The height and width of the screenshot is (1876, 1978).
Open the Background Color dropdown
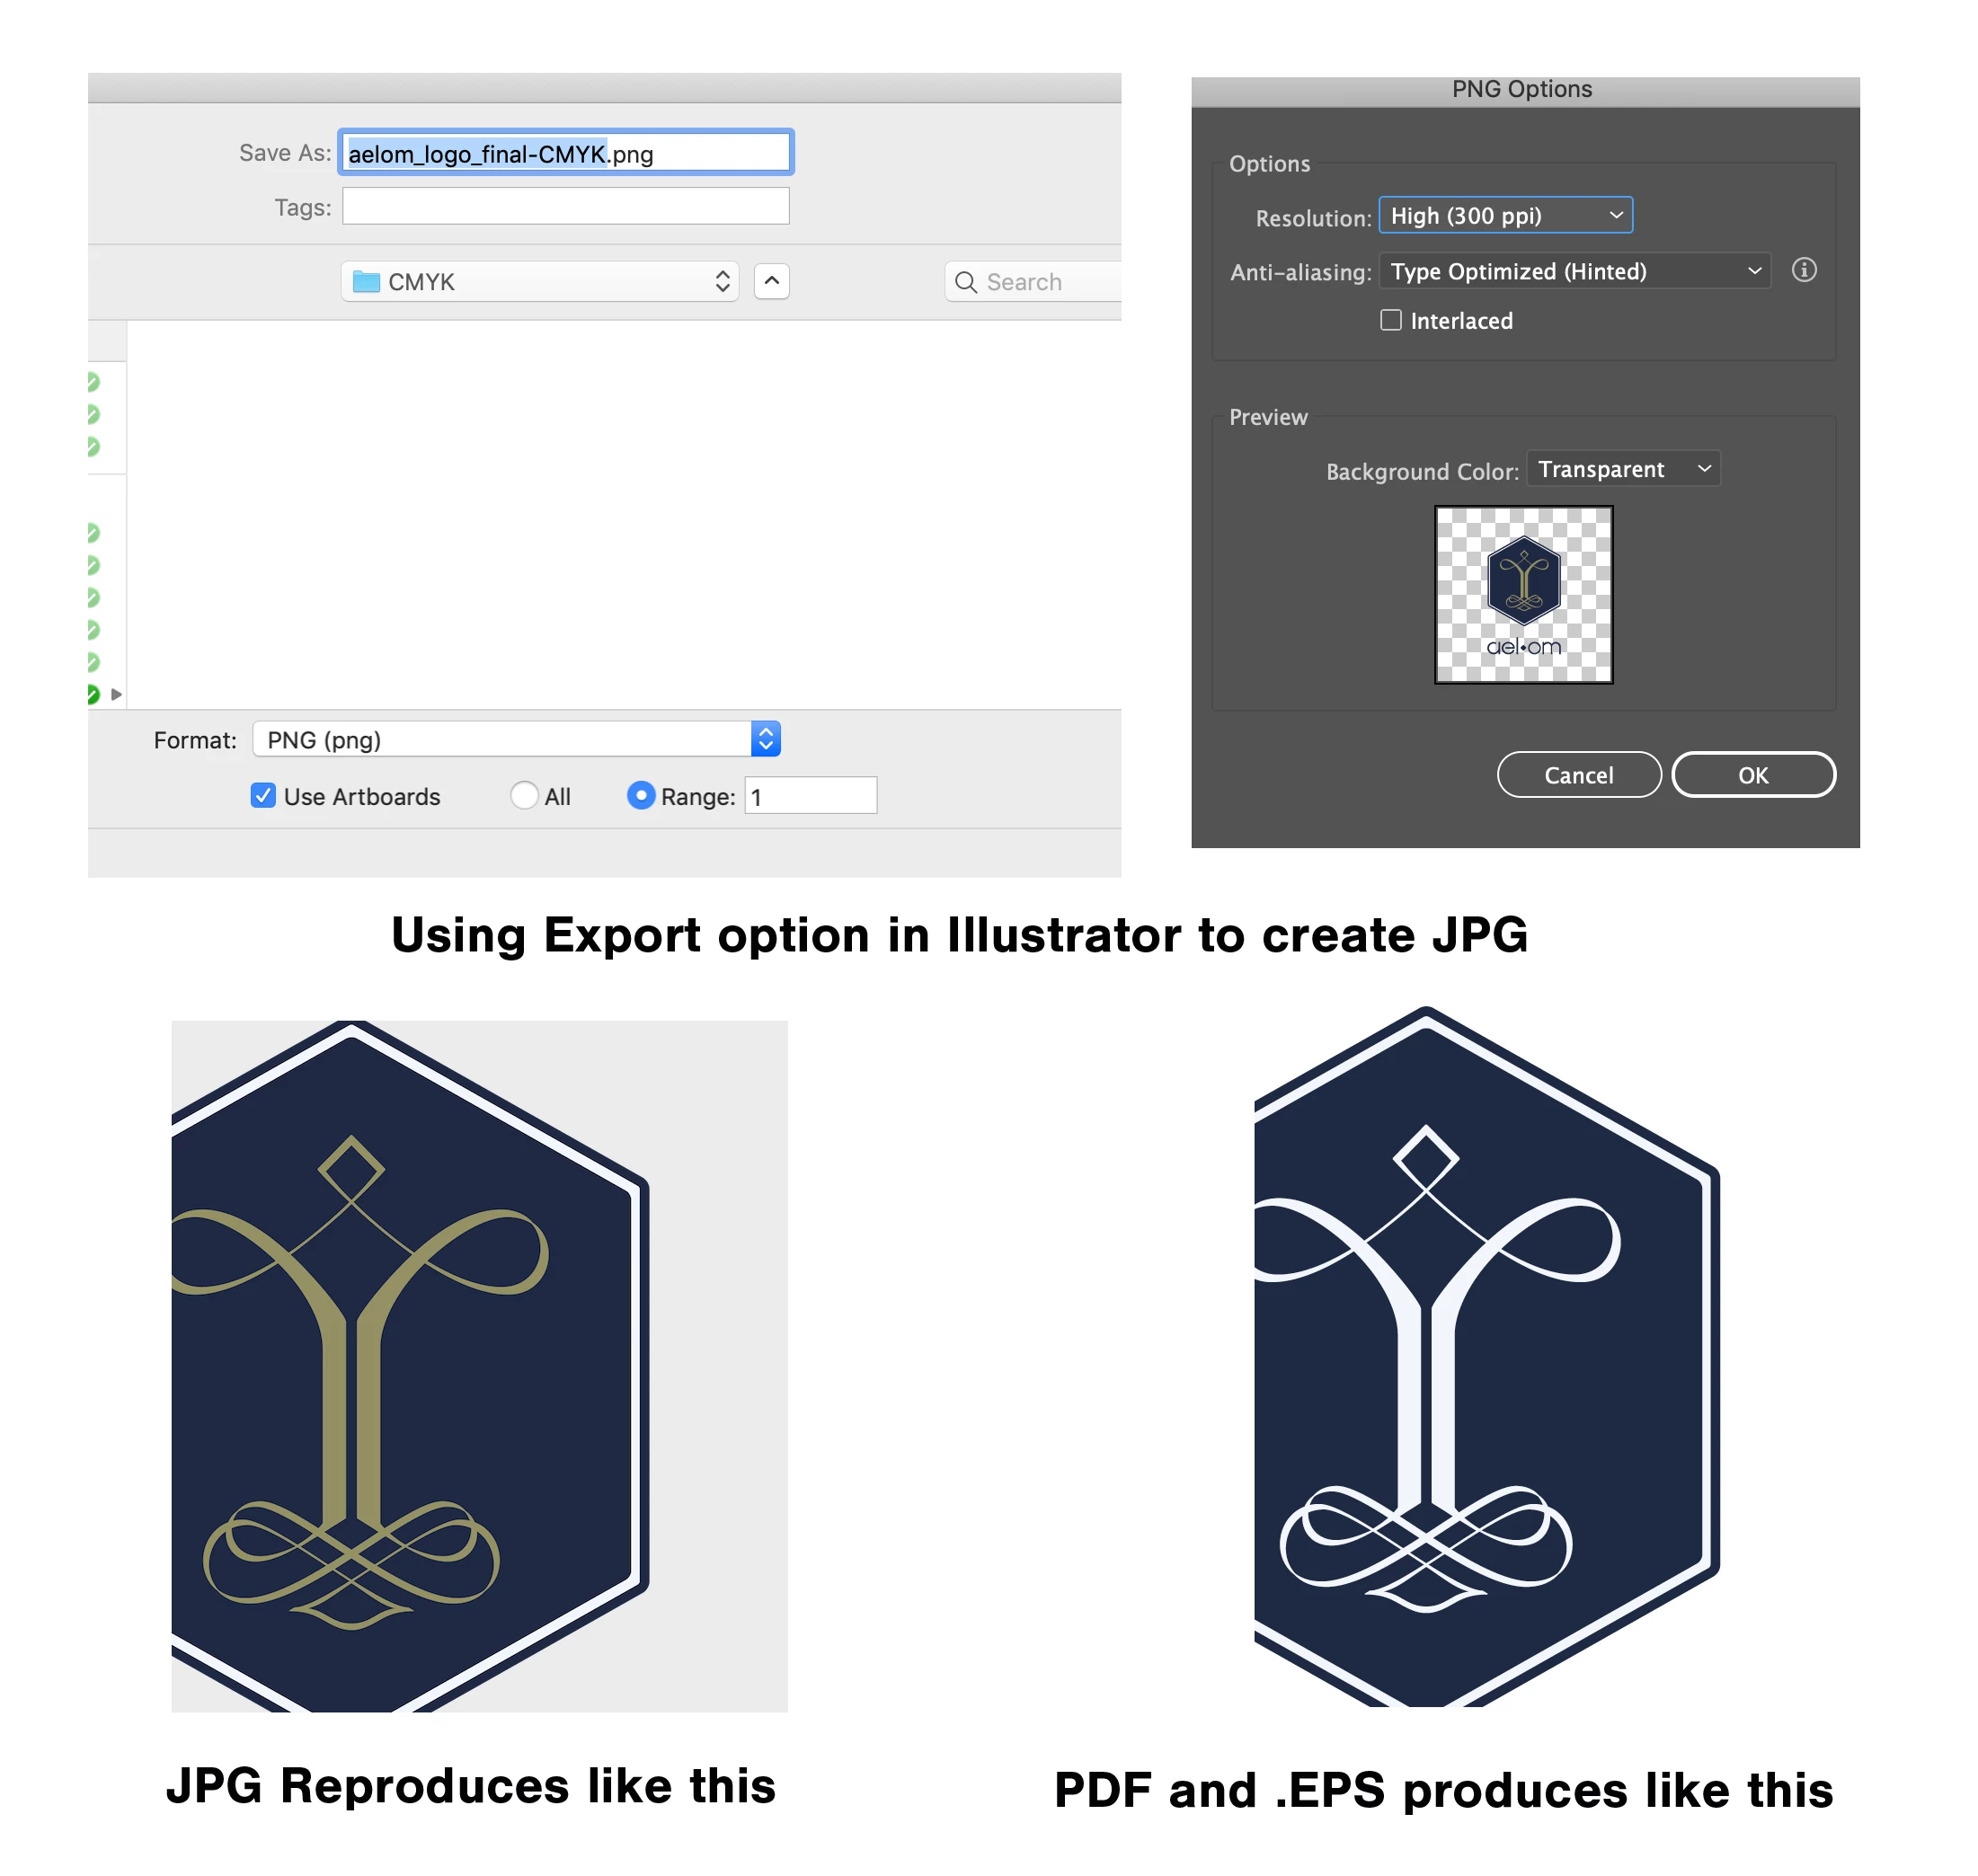tap(1622, 469)
